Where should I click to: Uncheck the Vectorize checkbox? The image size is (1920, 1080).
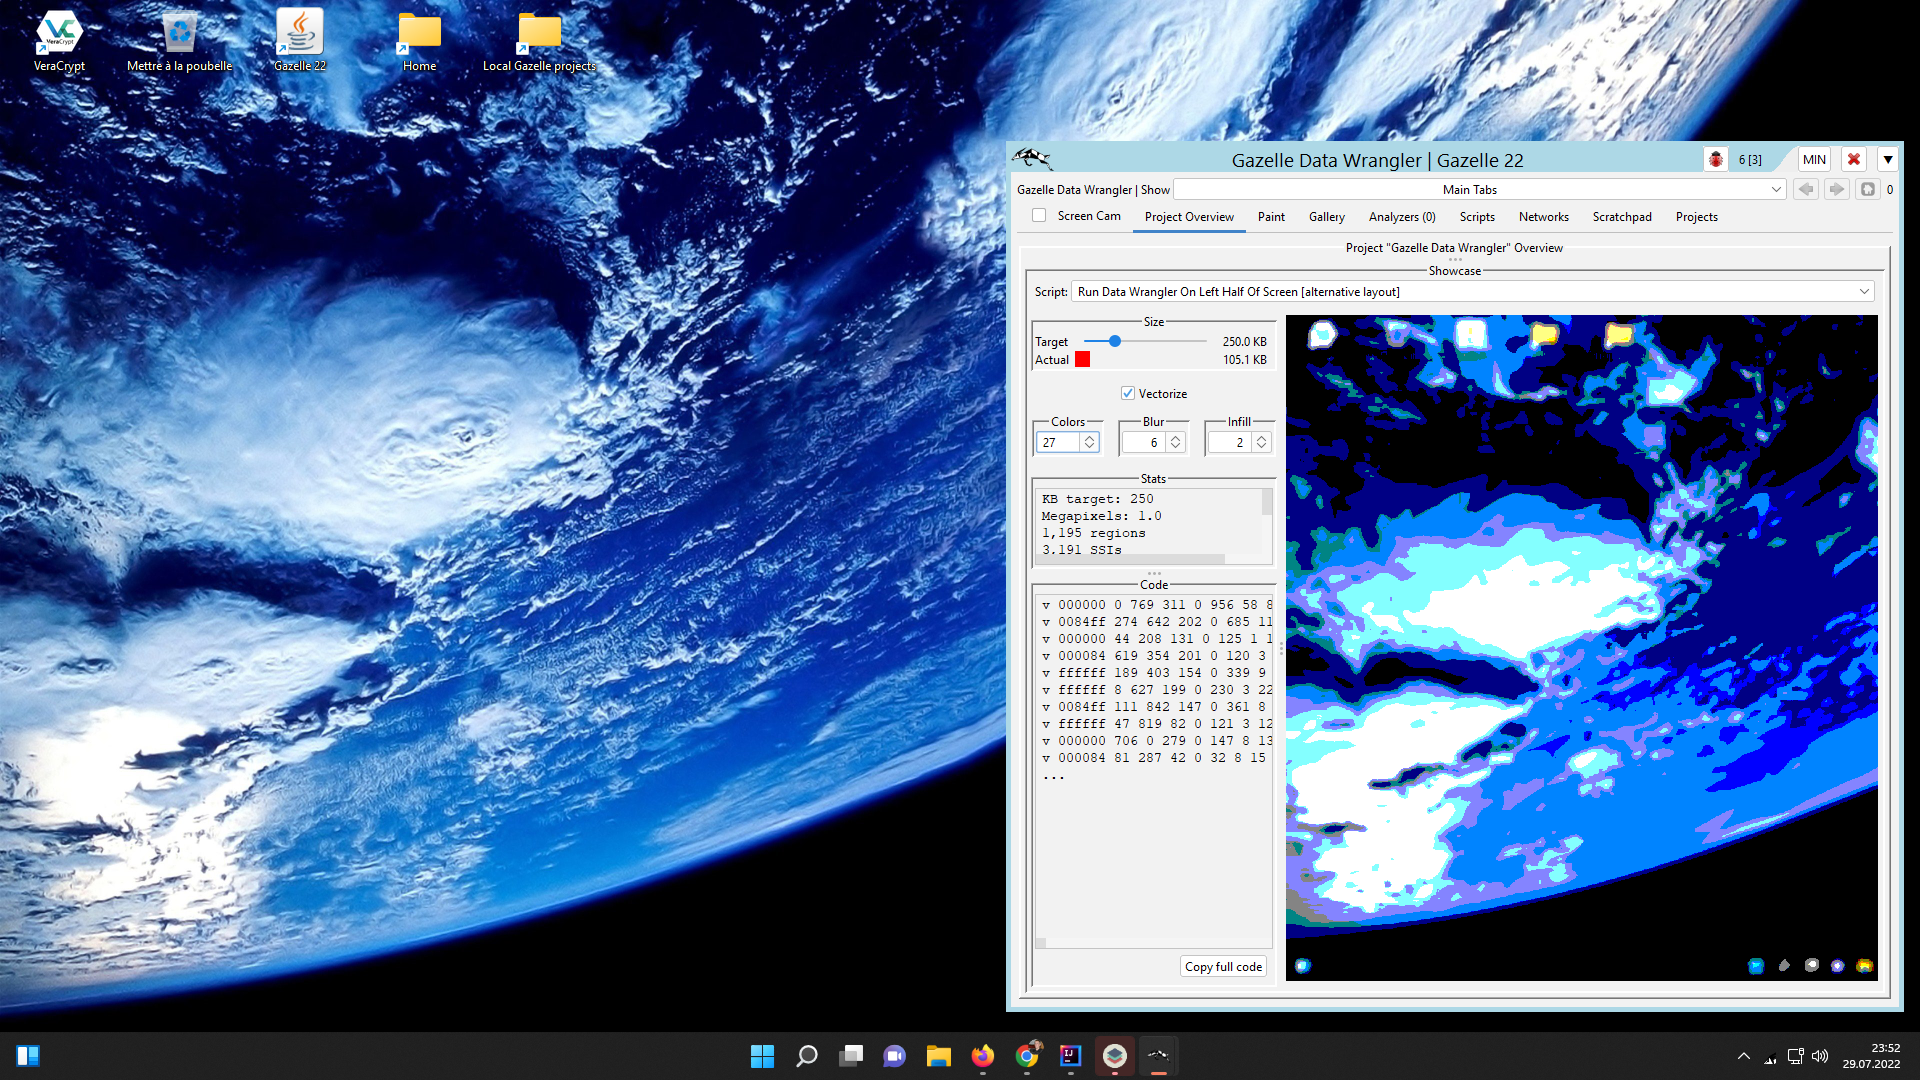click(1128, 394)
